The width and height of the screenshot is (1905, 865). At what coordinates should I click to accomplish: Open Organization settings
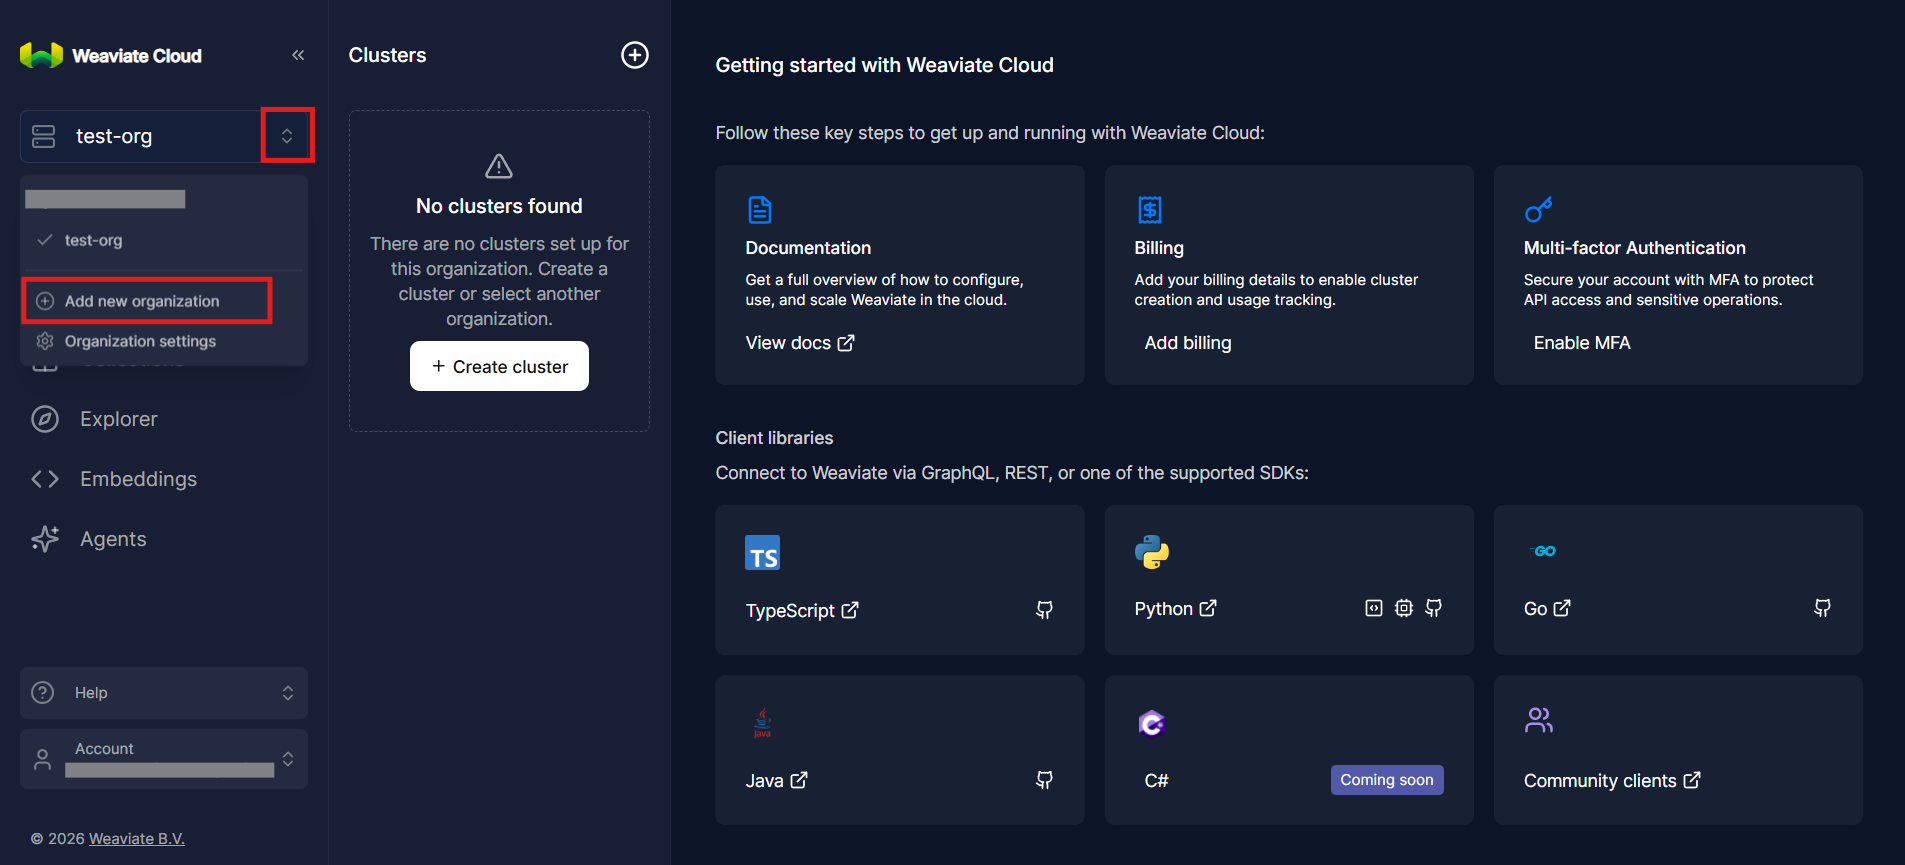point(140,341)
